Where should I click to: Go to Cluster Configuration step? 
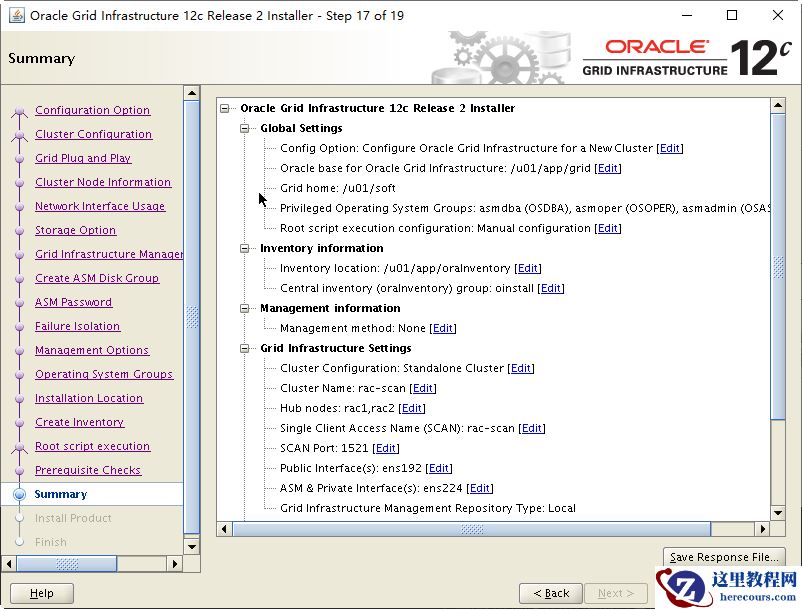click(x=94, y=134)
